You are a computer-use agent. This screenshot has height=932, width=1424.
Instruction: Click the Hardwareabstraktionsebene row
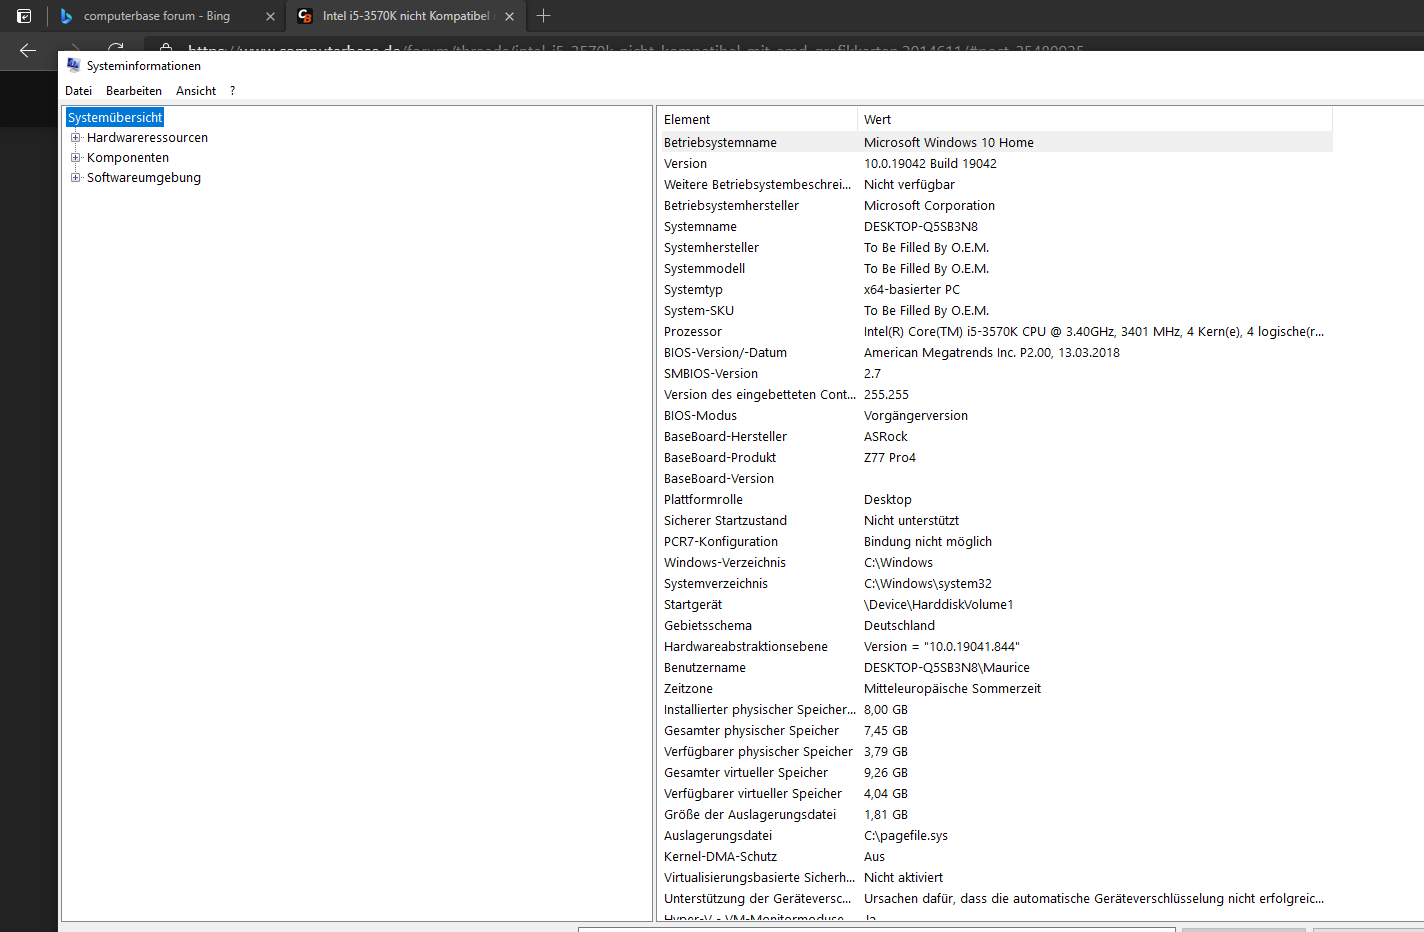(x=995, y=647)
